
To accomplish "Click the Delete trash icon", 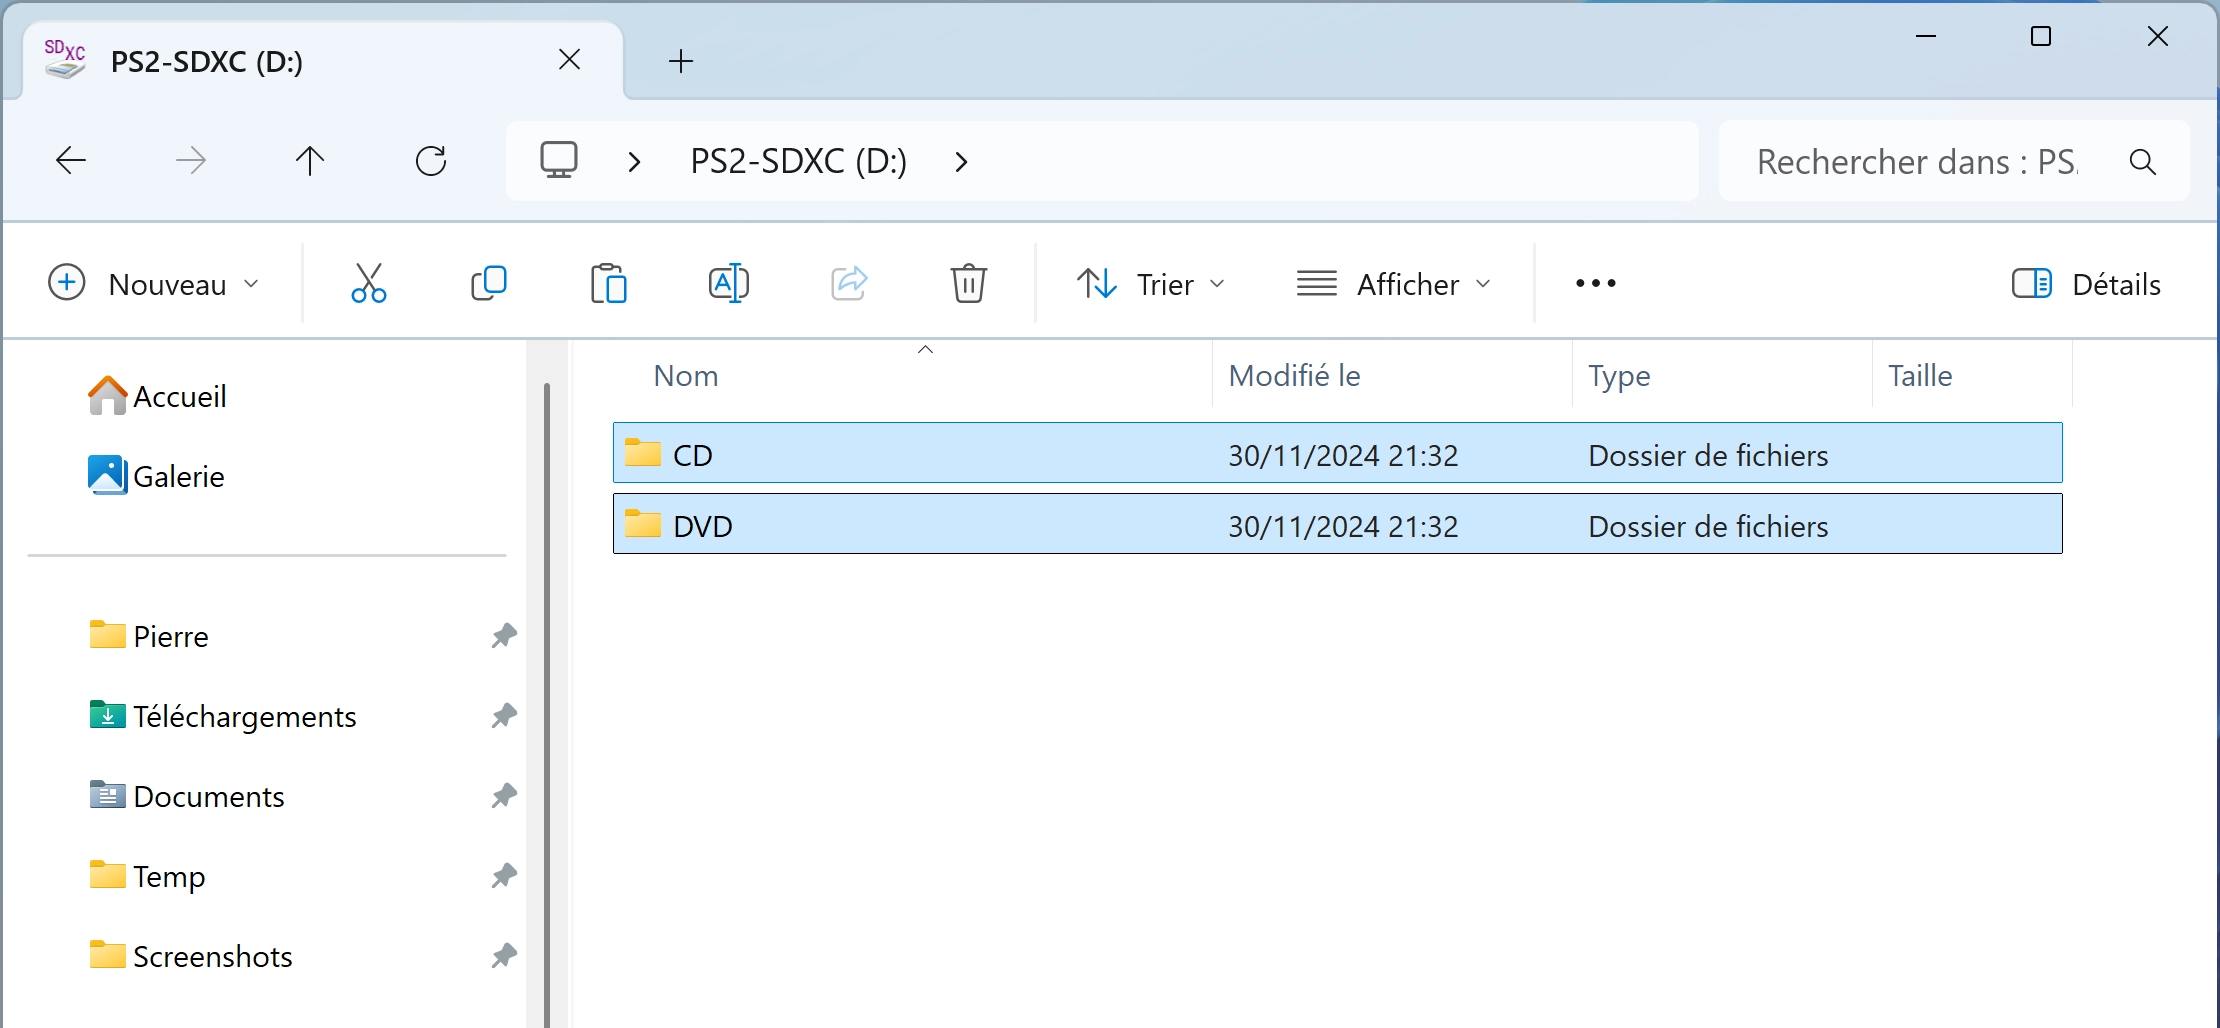I will 968,284.
